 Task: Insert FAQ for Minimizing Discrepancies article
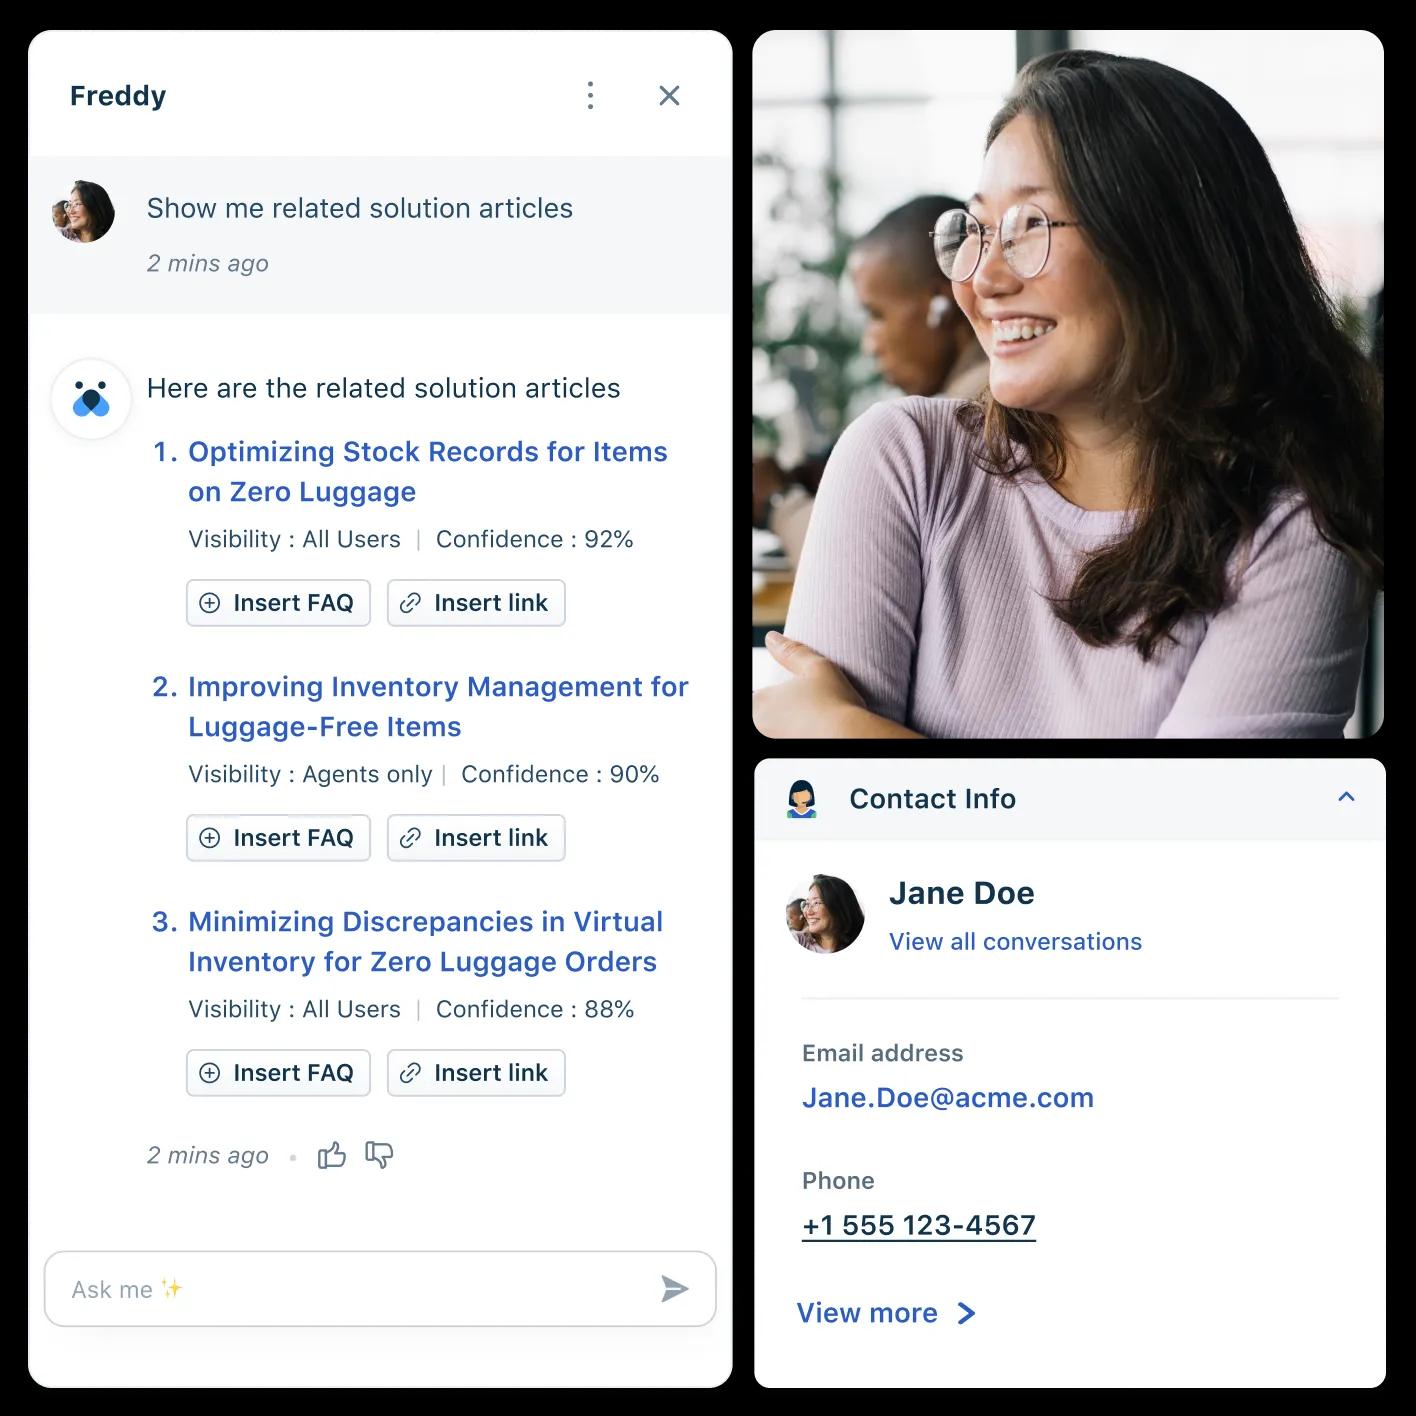(x=278, y=1073)
